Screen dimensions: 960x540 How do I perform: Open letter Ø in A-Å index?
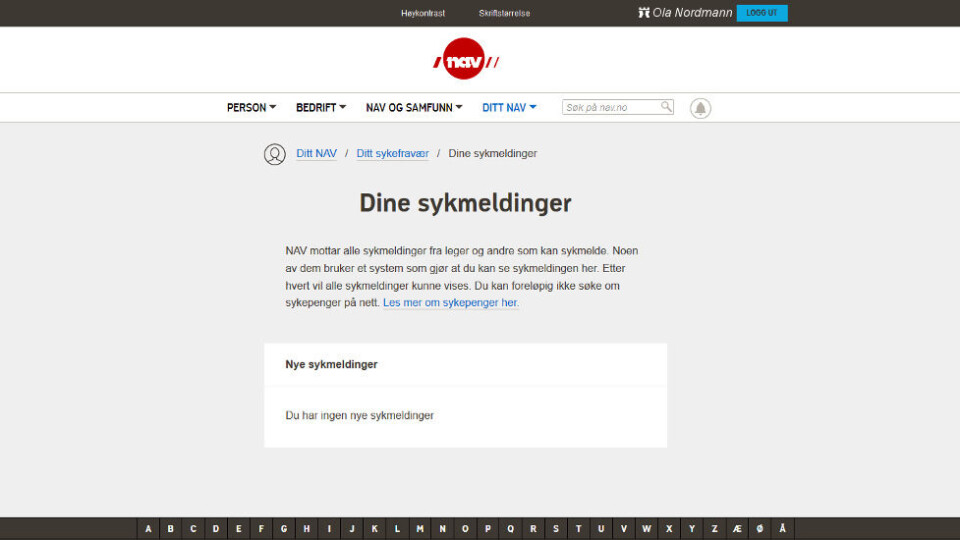click(x=760, y=528)
